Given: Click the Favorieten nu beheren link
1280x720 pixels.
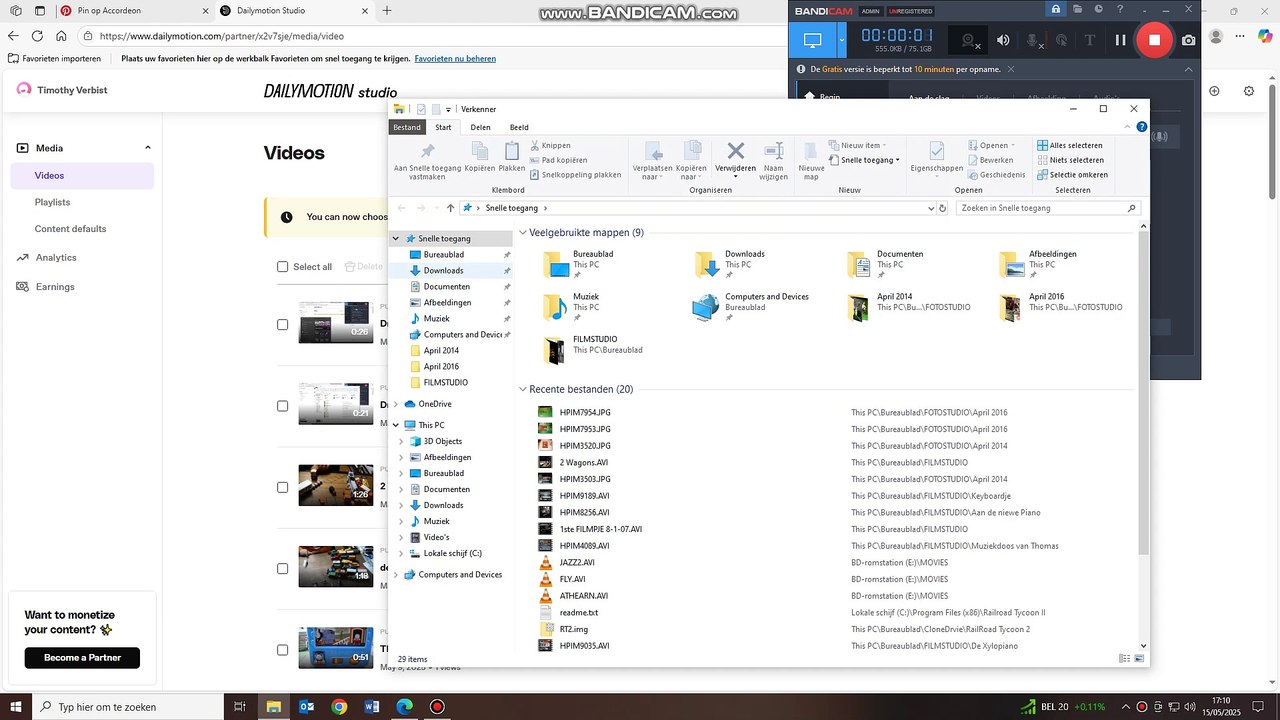Looking at the screenshot, I should [455, 59].
